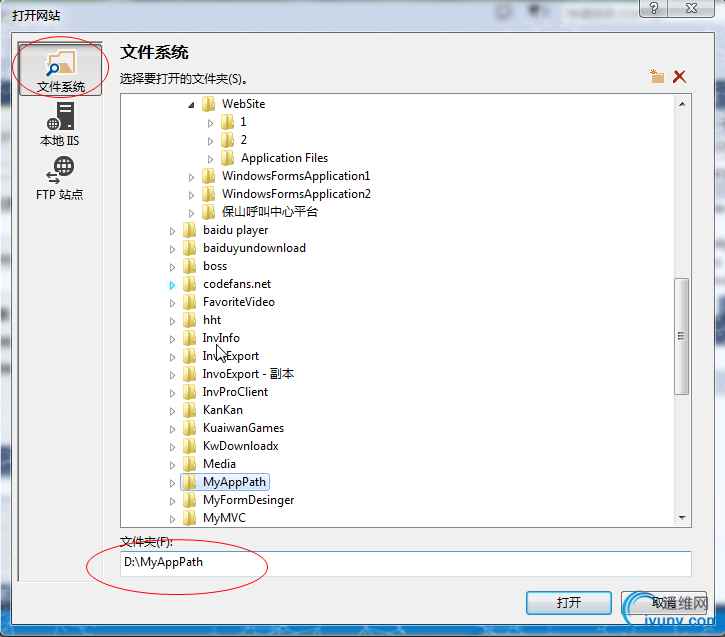
Task: Create a new folder with toolbar icon
Action: pos(657,76)
